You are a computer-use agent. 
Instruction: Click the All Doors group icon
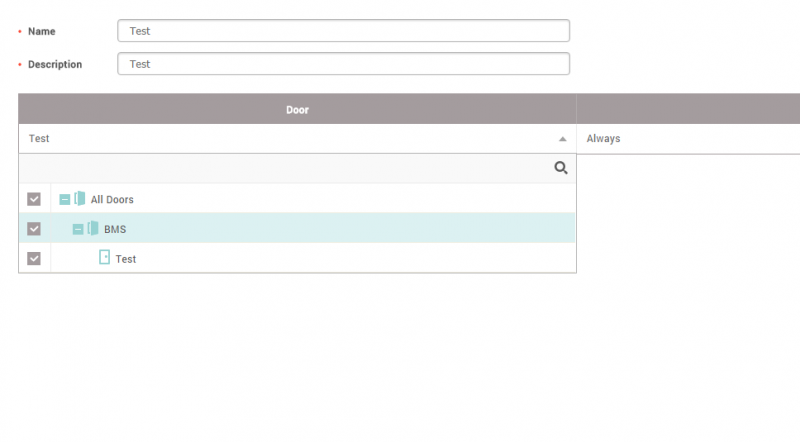coord(80,199)
